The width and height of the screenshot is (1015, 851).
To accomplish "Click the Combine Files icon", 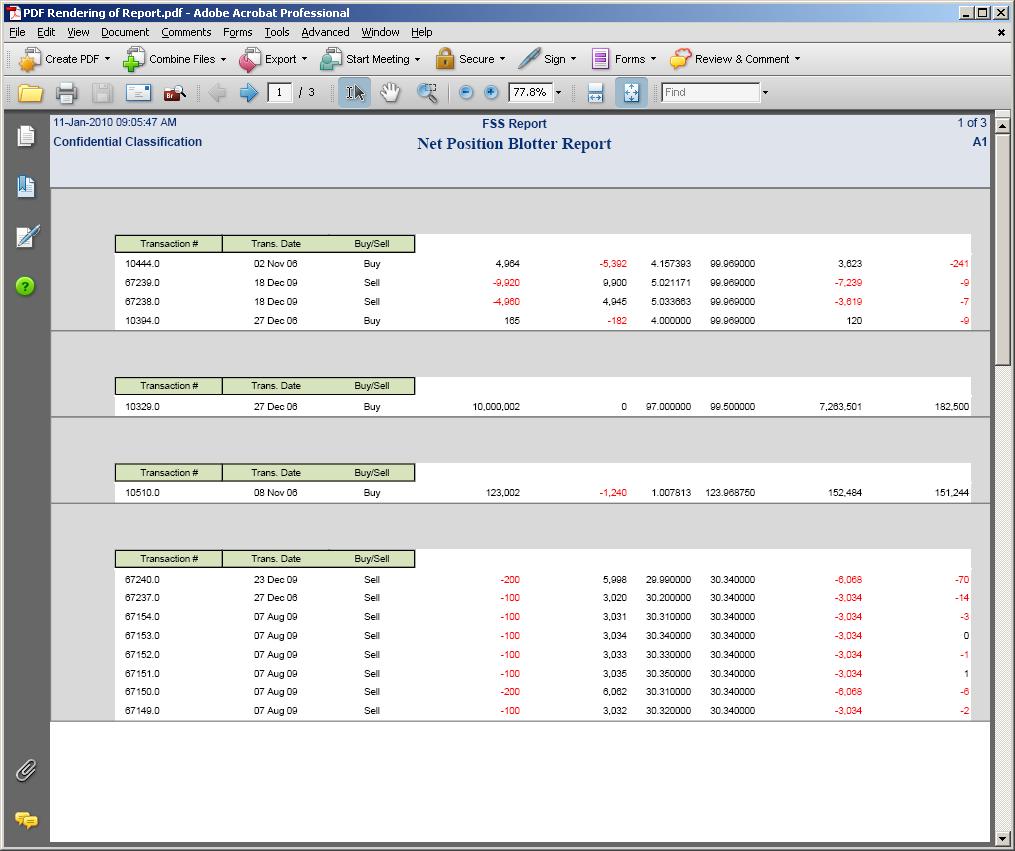I will 133,60.
